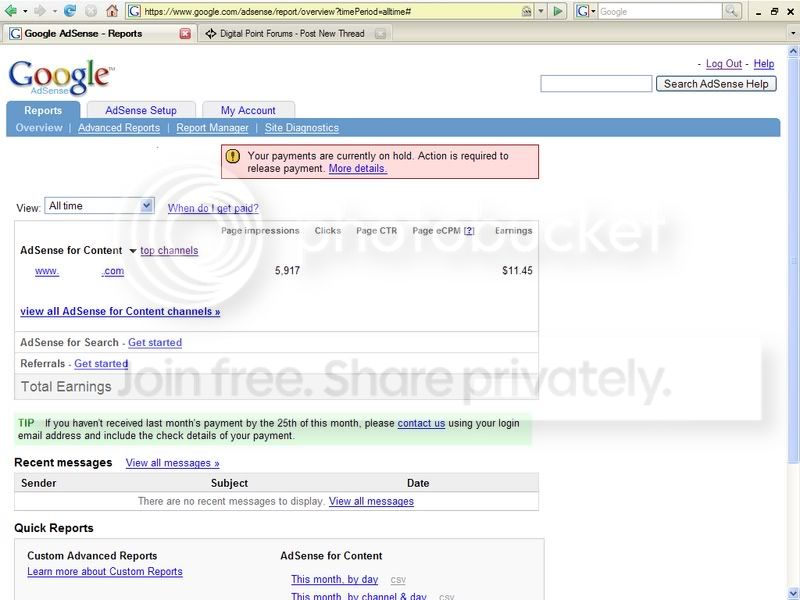Open Site Diagnostics link
Screen dimensions: 800x600
click(x=302, y=128)
